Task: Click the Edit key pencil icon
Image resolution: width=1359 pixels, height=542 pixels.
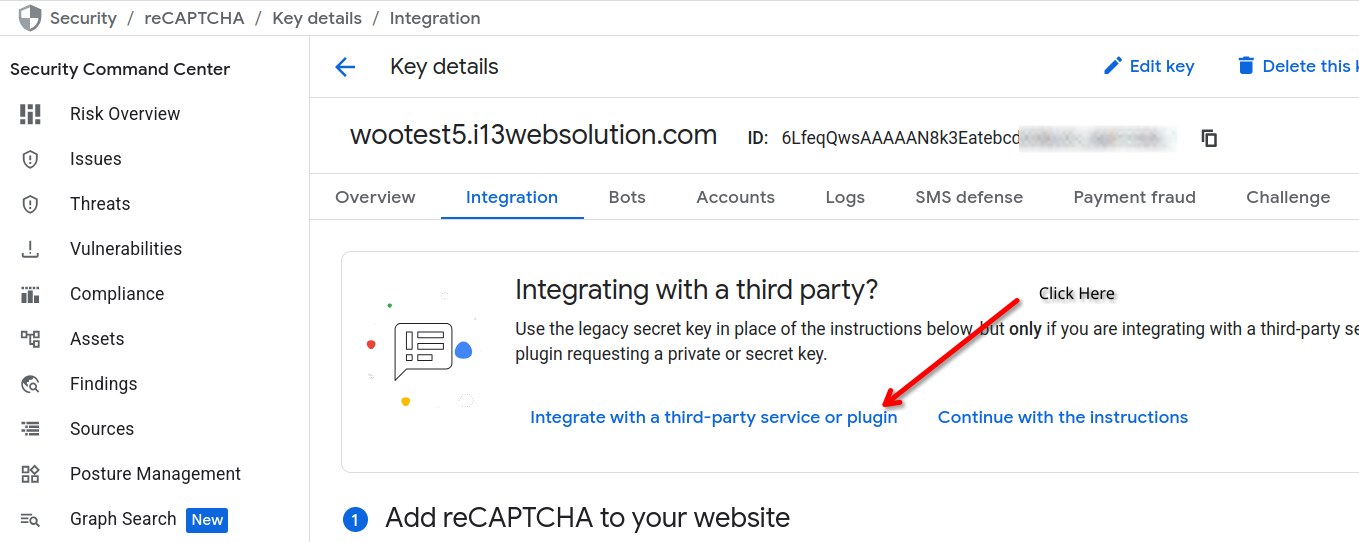Action: tap(1112, 66)
